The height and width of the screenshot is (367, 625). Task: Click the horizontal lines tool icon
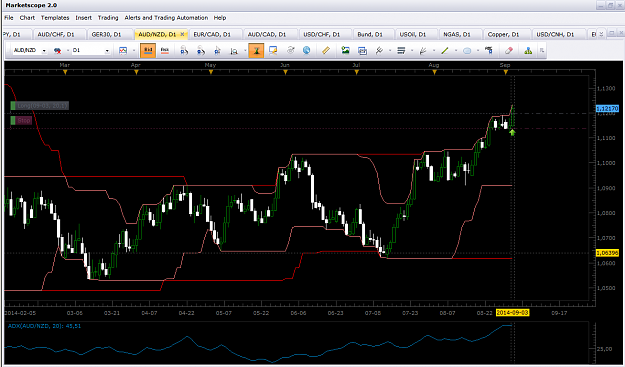[401, 51]
